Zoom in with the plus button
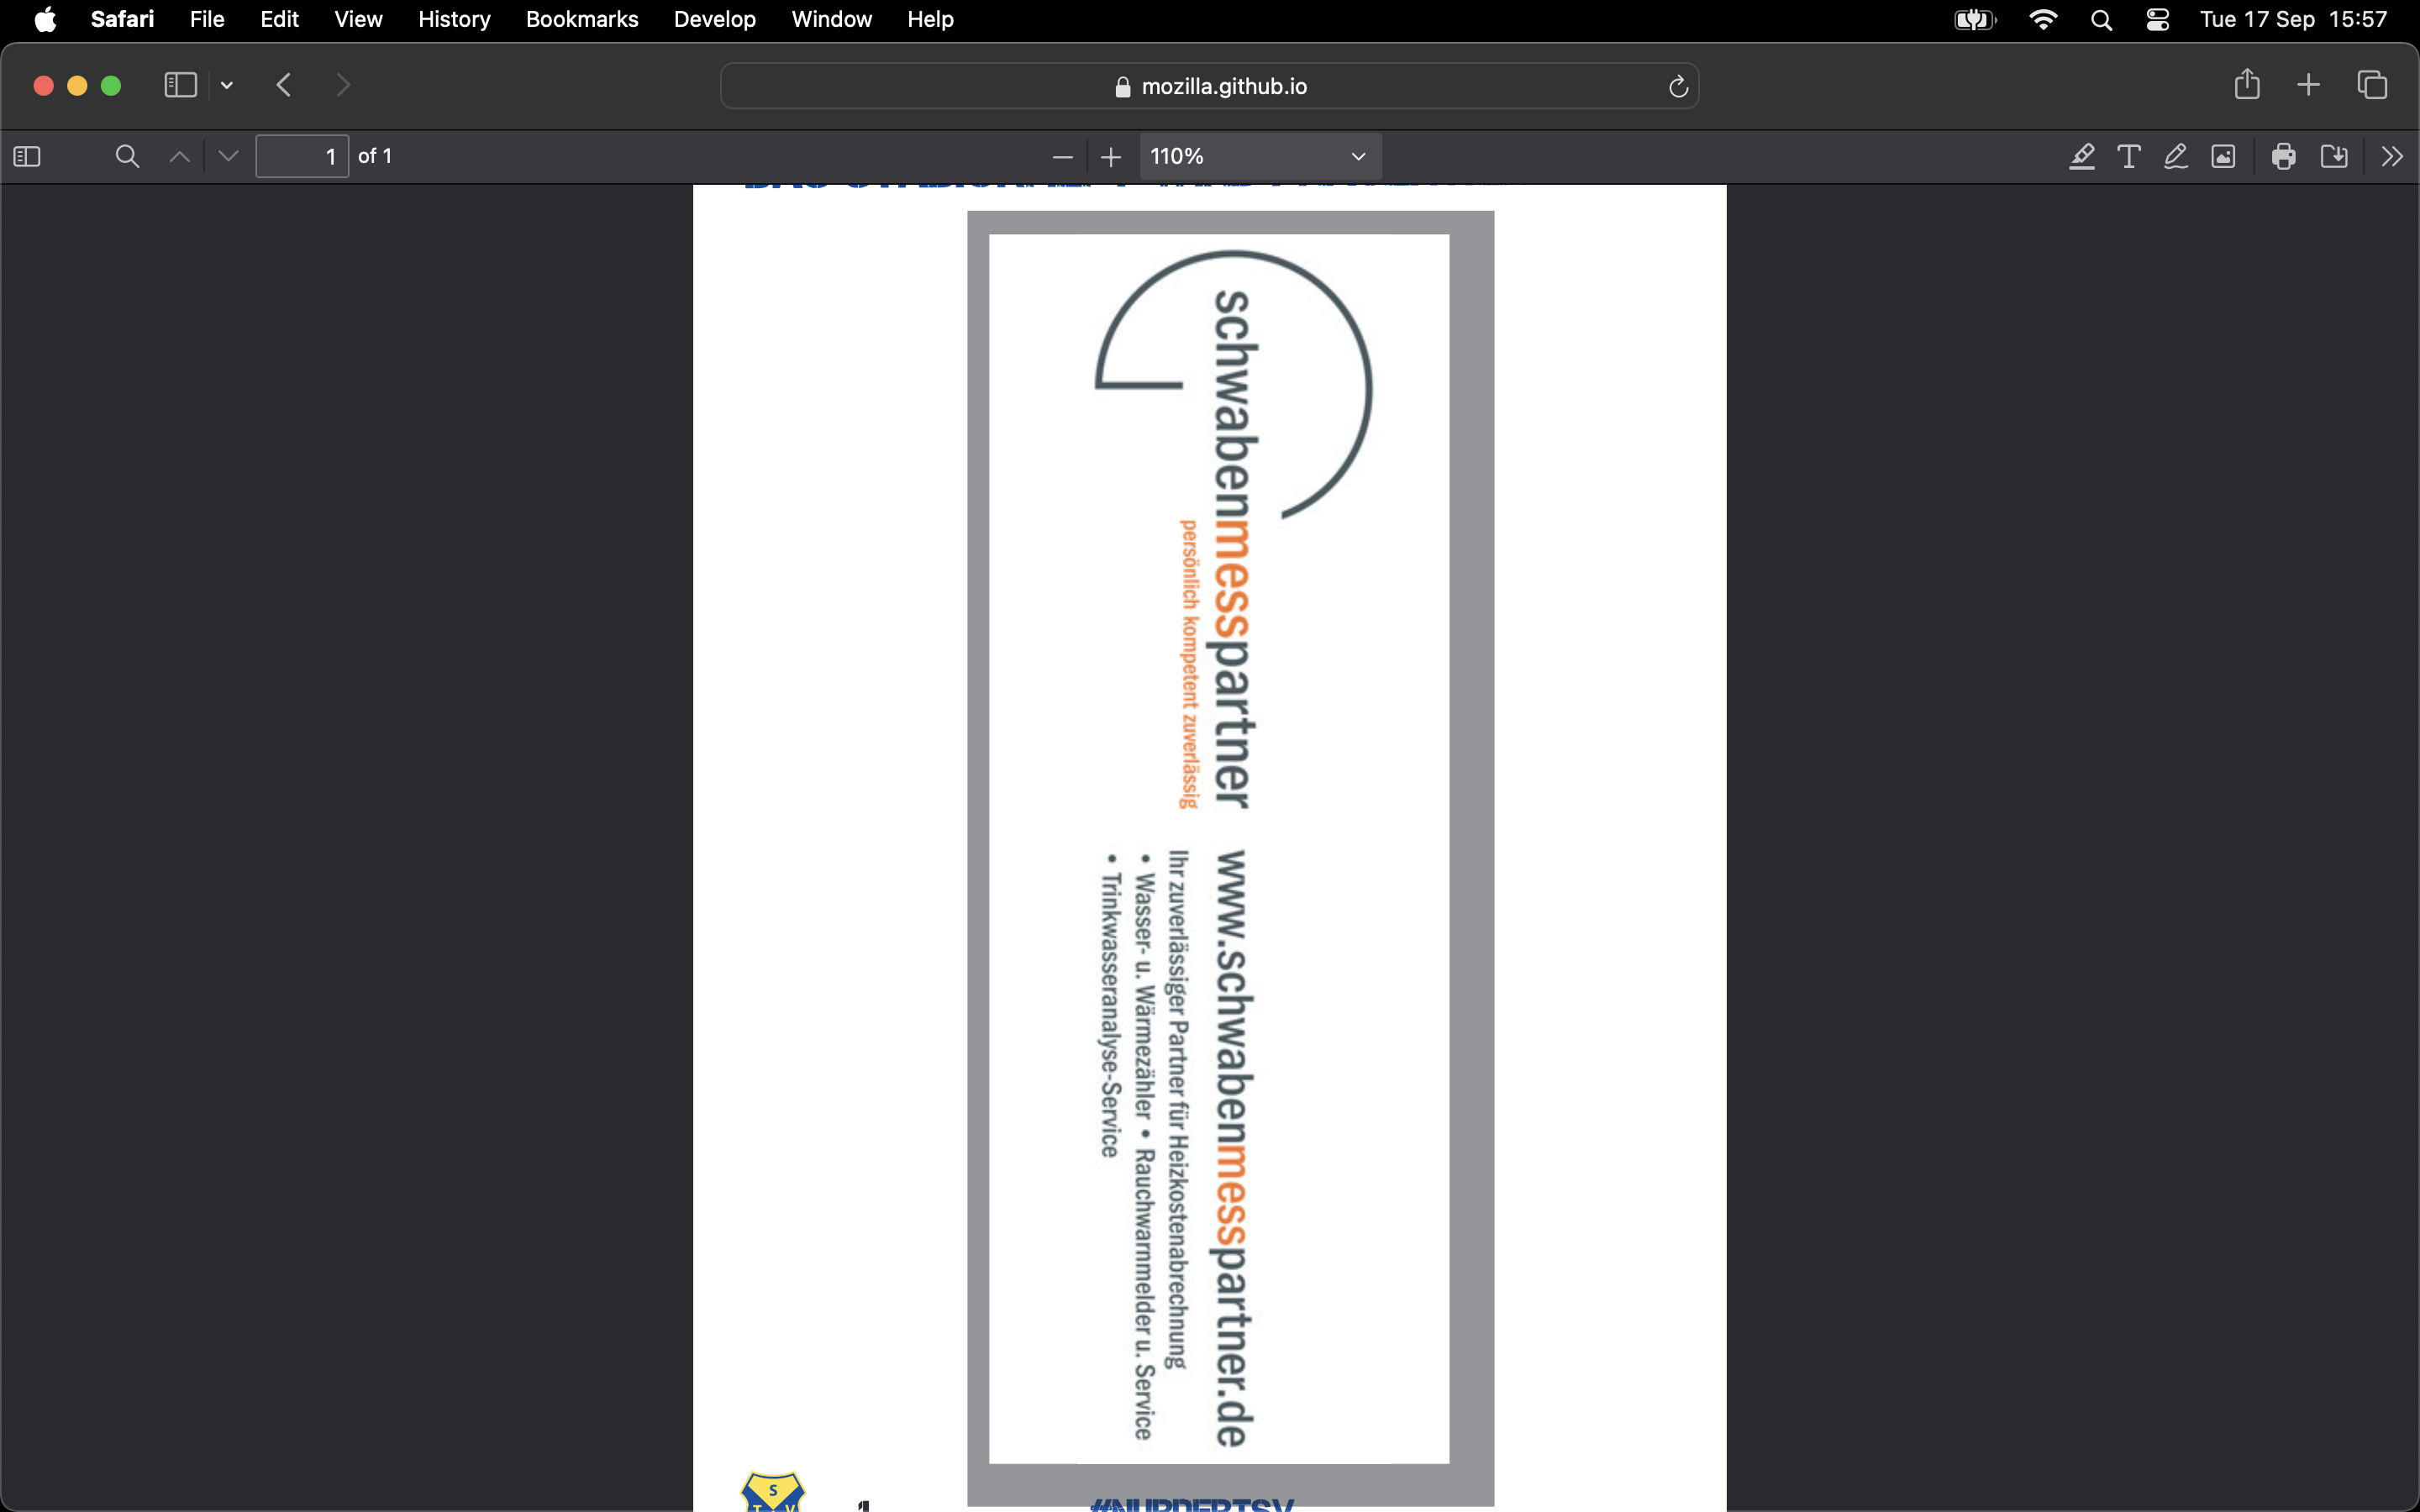 (1111, 157)
